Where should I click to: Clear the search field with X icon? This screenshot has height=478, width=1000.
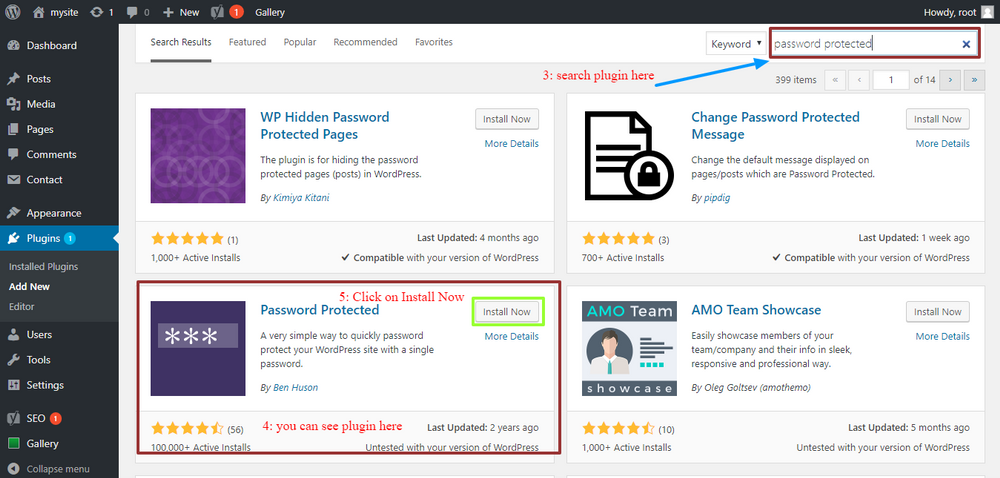click(966, 44)
